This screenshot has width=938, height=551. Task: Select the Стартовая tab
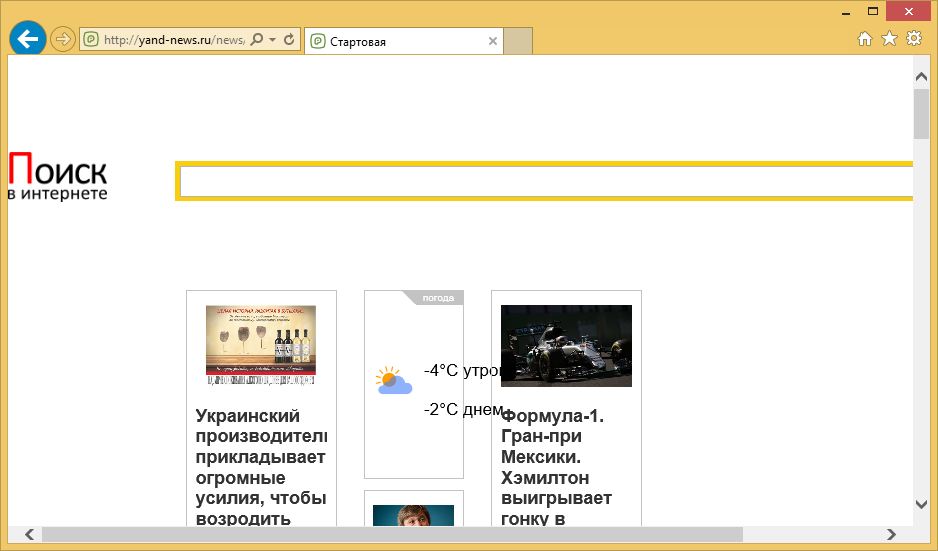click(395, 42)
